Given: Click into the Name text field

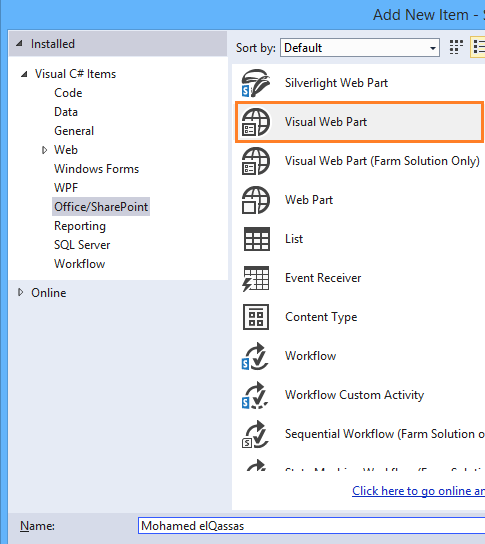Looking at the screenshot, I should (312, 526).
